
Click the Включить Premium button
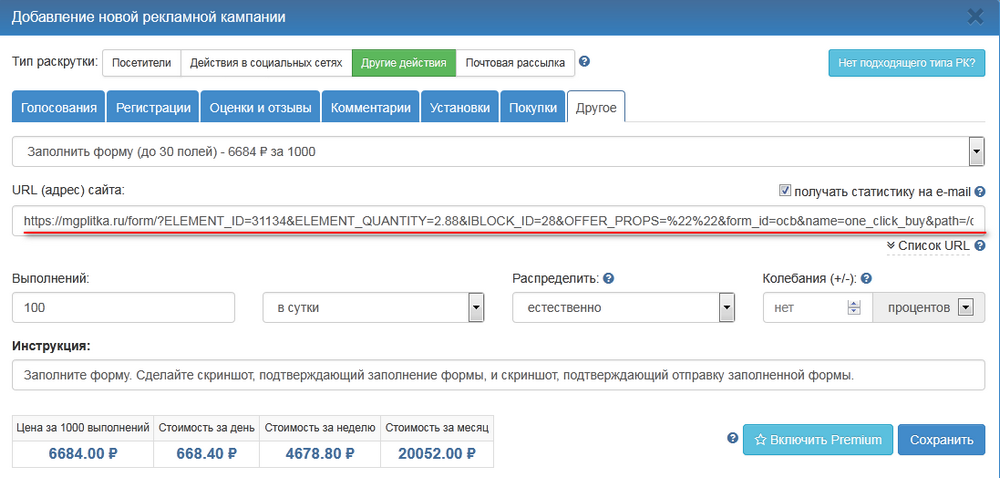pyautogui.click(x=817, y=439)
